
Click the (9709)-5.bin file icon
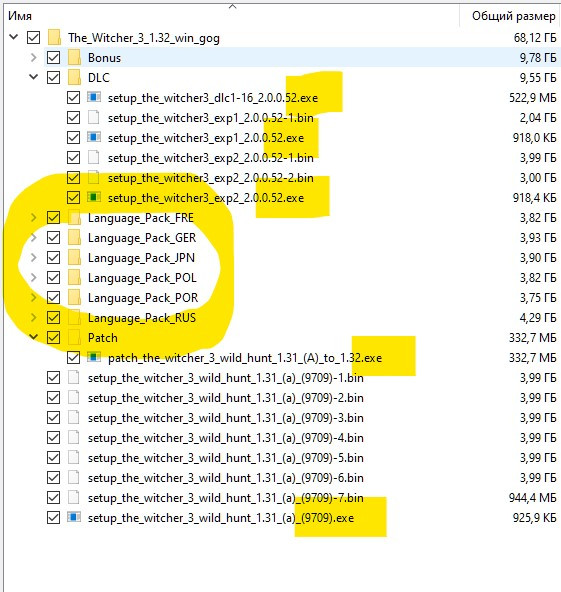point(74,457)
